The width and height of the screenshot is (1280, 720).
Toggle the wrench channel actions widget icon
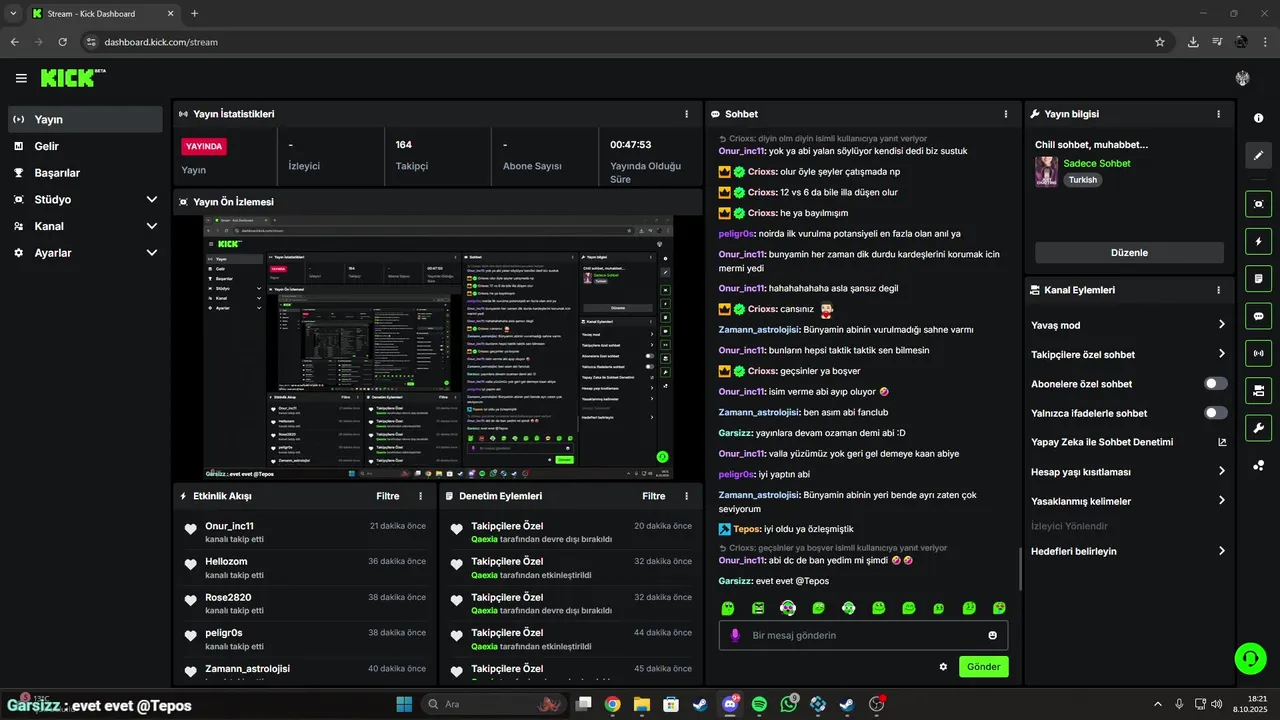click(1258, 428)
